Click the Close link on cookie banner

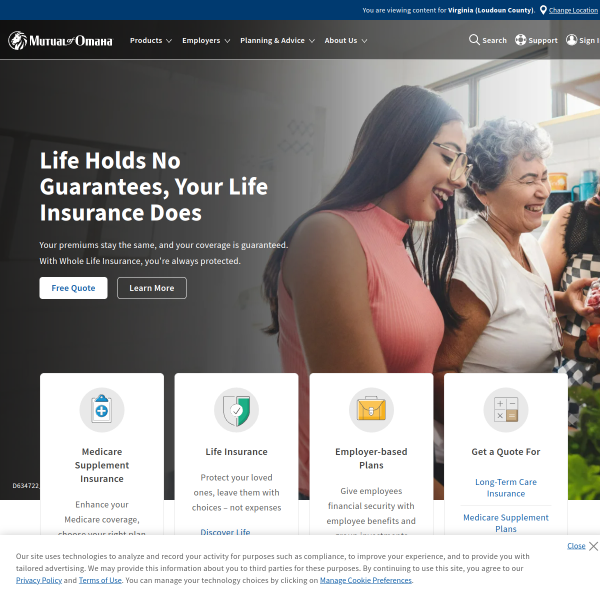click(x=576, y=546)
